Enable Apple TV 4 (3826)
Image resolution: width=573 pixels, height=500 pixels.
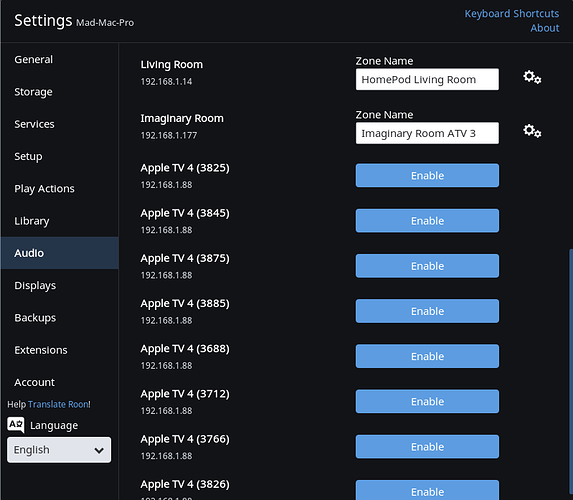click(x=427, y=490)
